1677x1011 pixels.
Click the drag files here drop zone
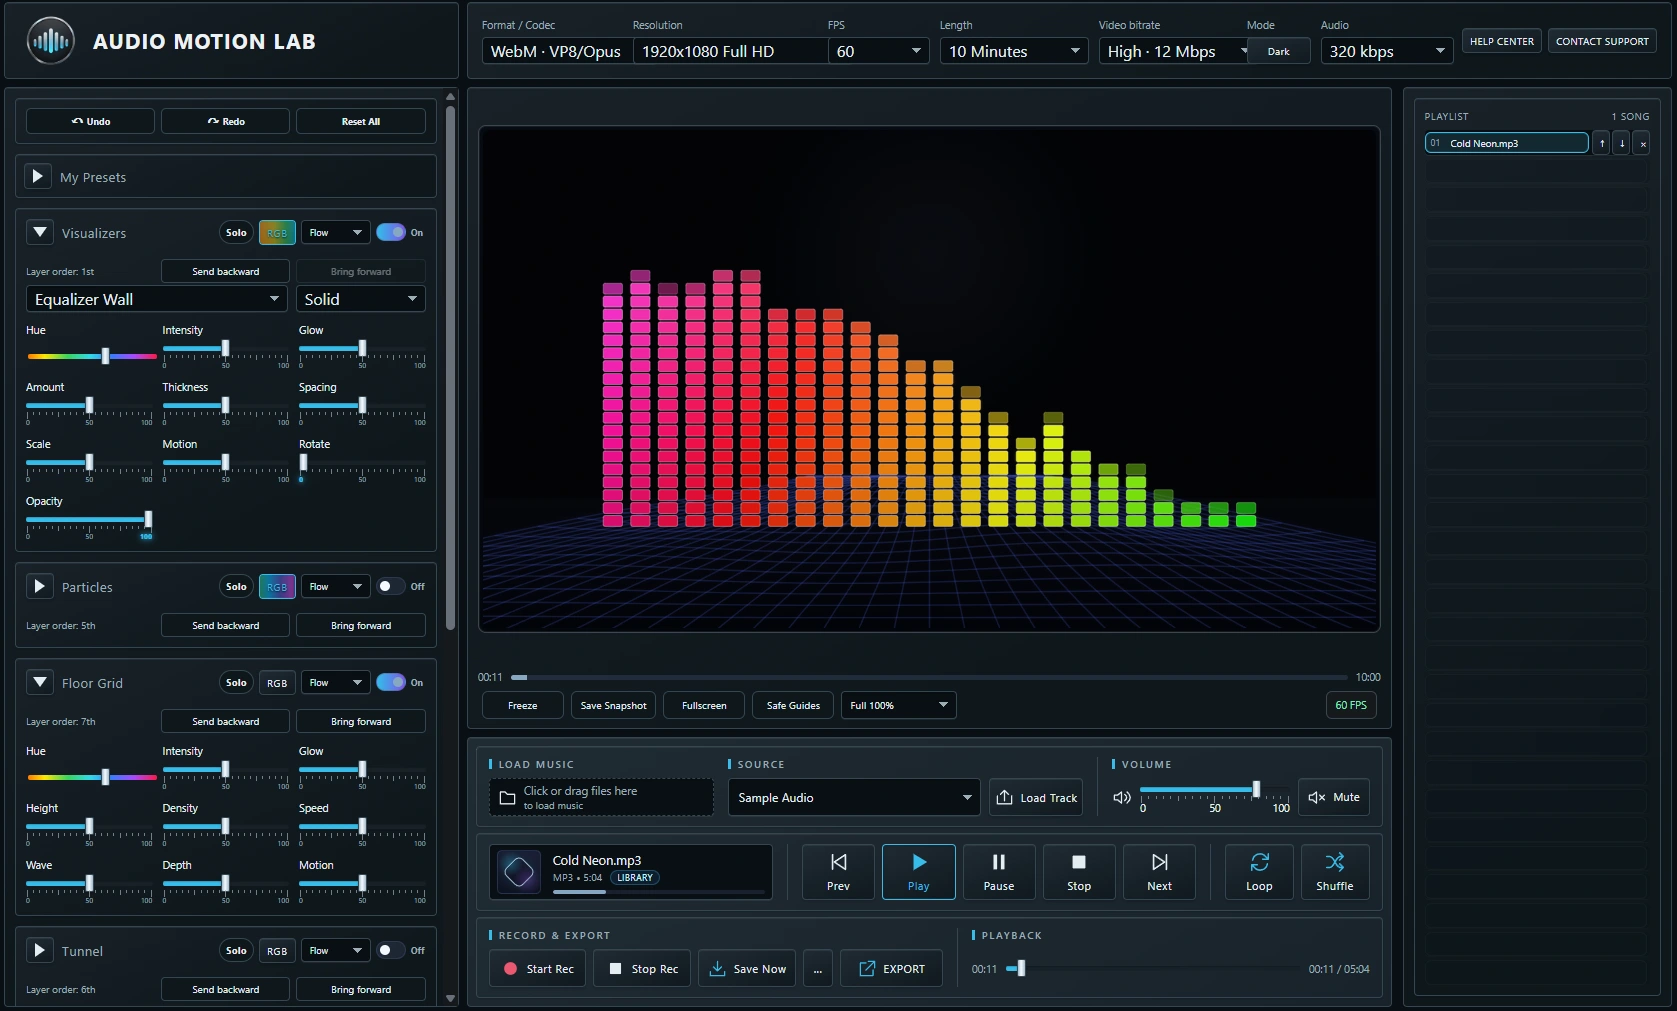[601, 797]
